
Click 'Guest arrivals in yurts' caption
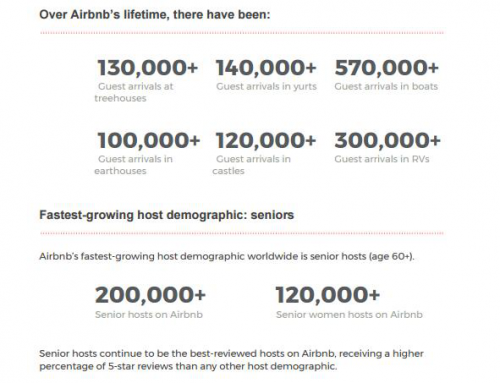coord(266,86)
